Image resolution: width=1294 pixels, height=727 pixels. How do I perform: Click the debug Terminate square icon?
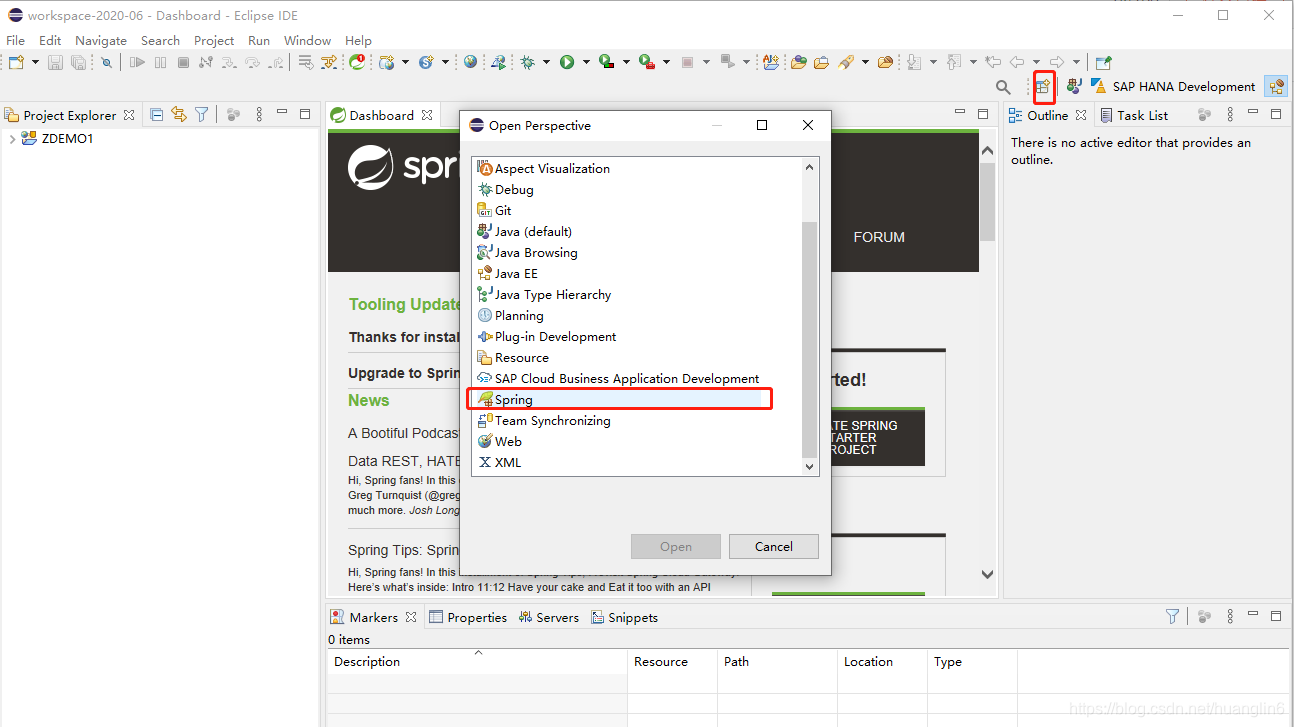(183, 62)
